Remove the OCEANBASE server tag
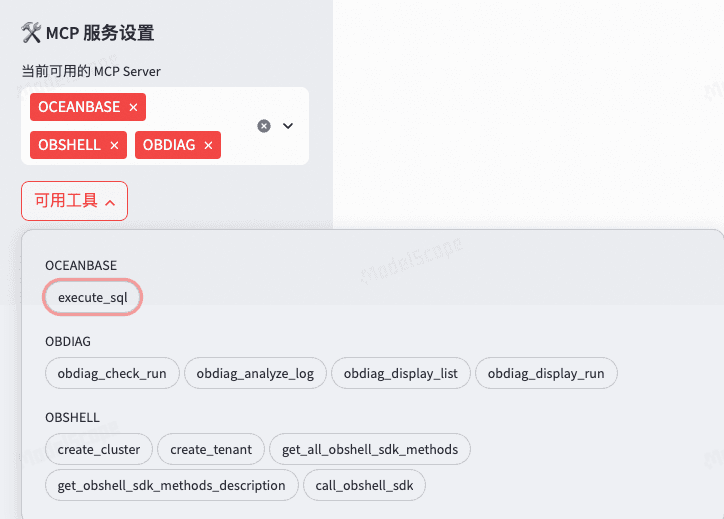The width and height of the screenshot is (724, 519). click(133, 107)
